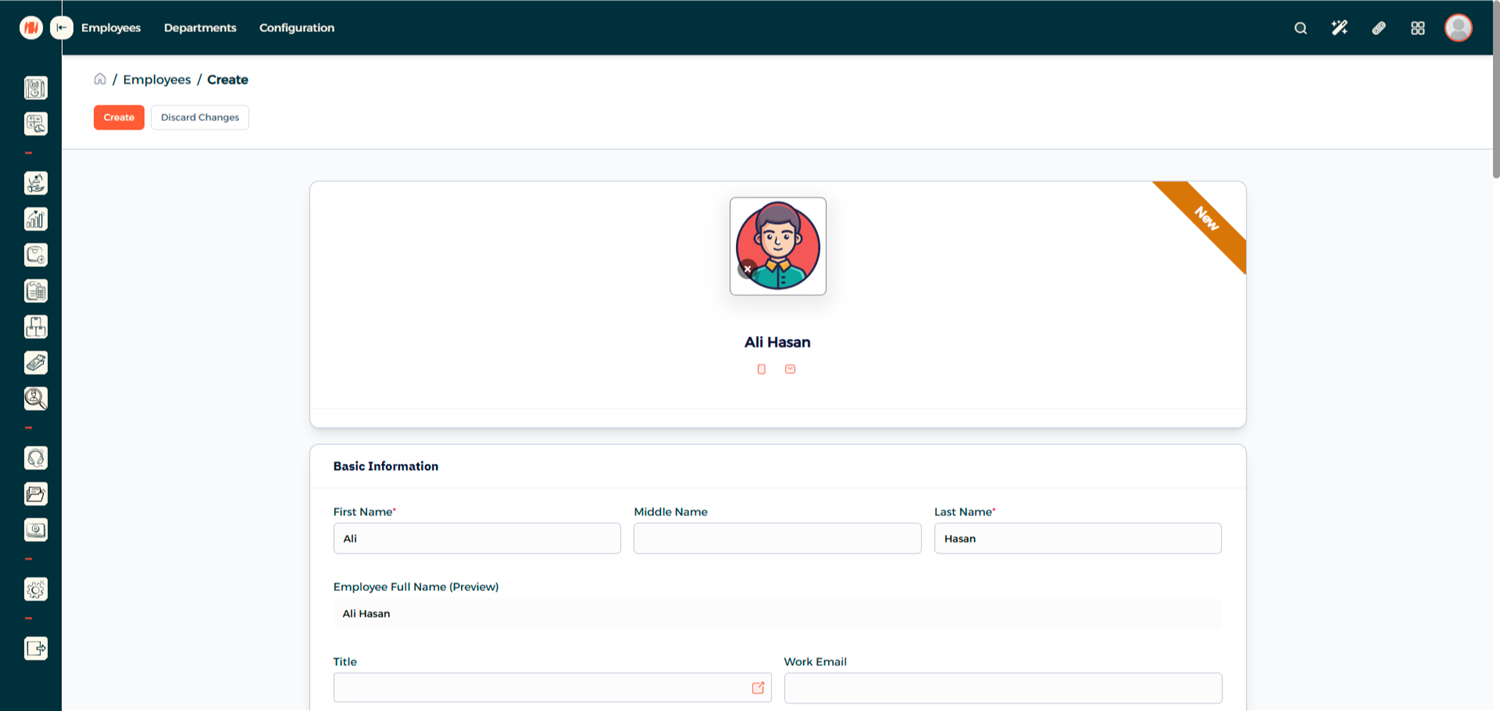Click the settings gear icon in sidebar
Image resolution: width=1500 pixels, height=711 pixels.
pos(36,590)
